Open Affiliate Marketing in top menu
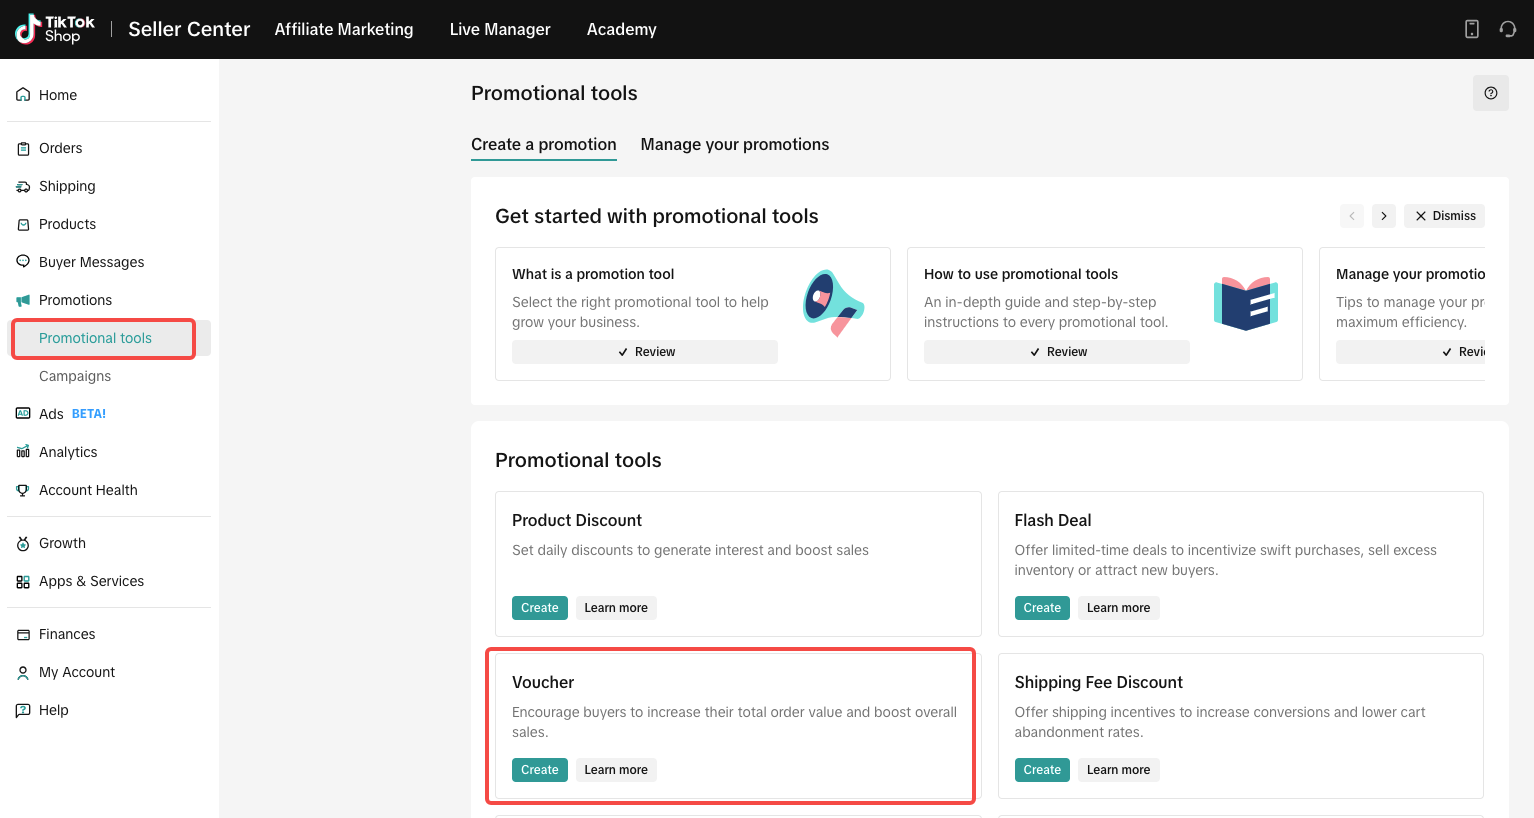The width and height of the screenshot is (1534, 818). click(x=343, y=29)
